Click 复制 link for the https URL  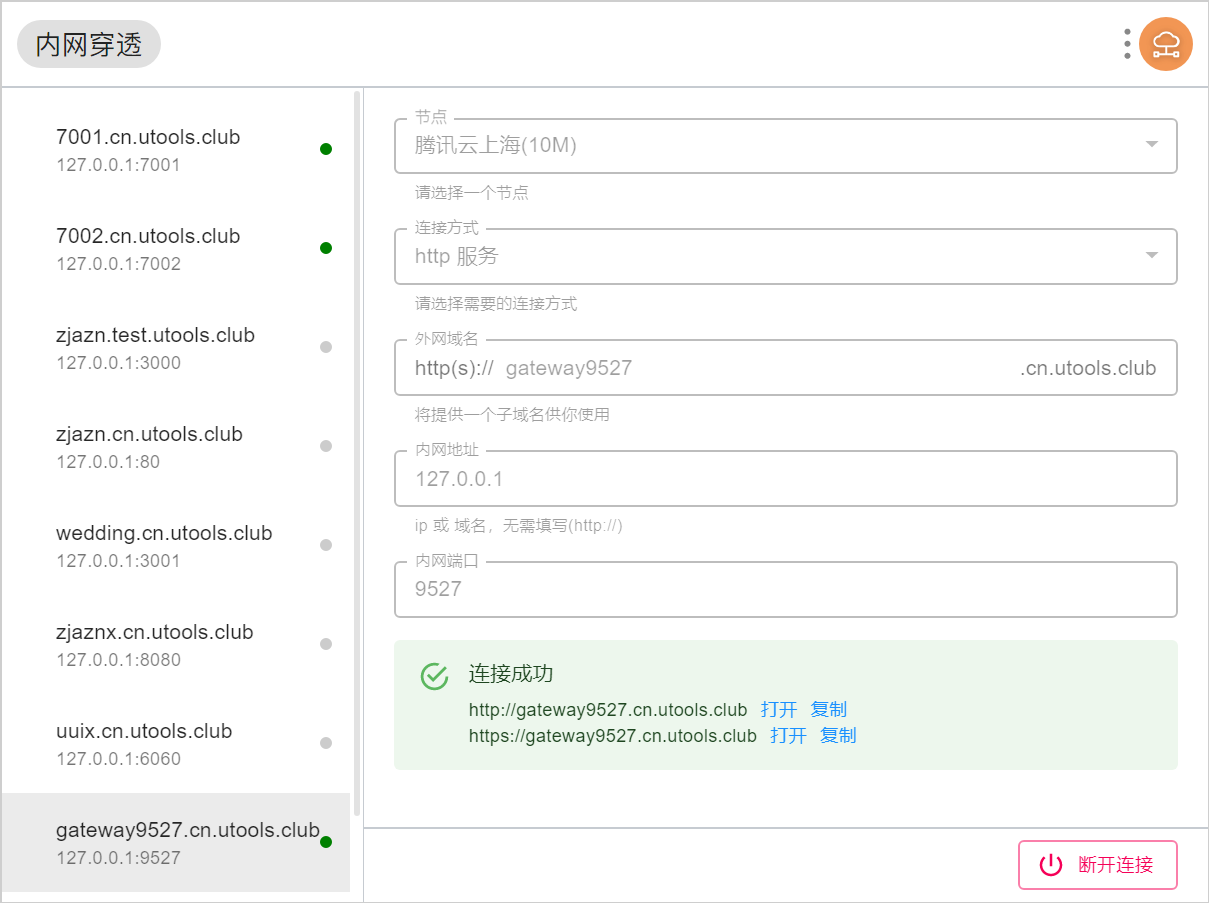838,736
